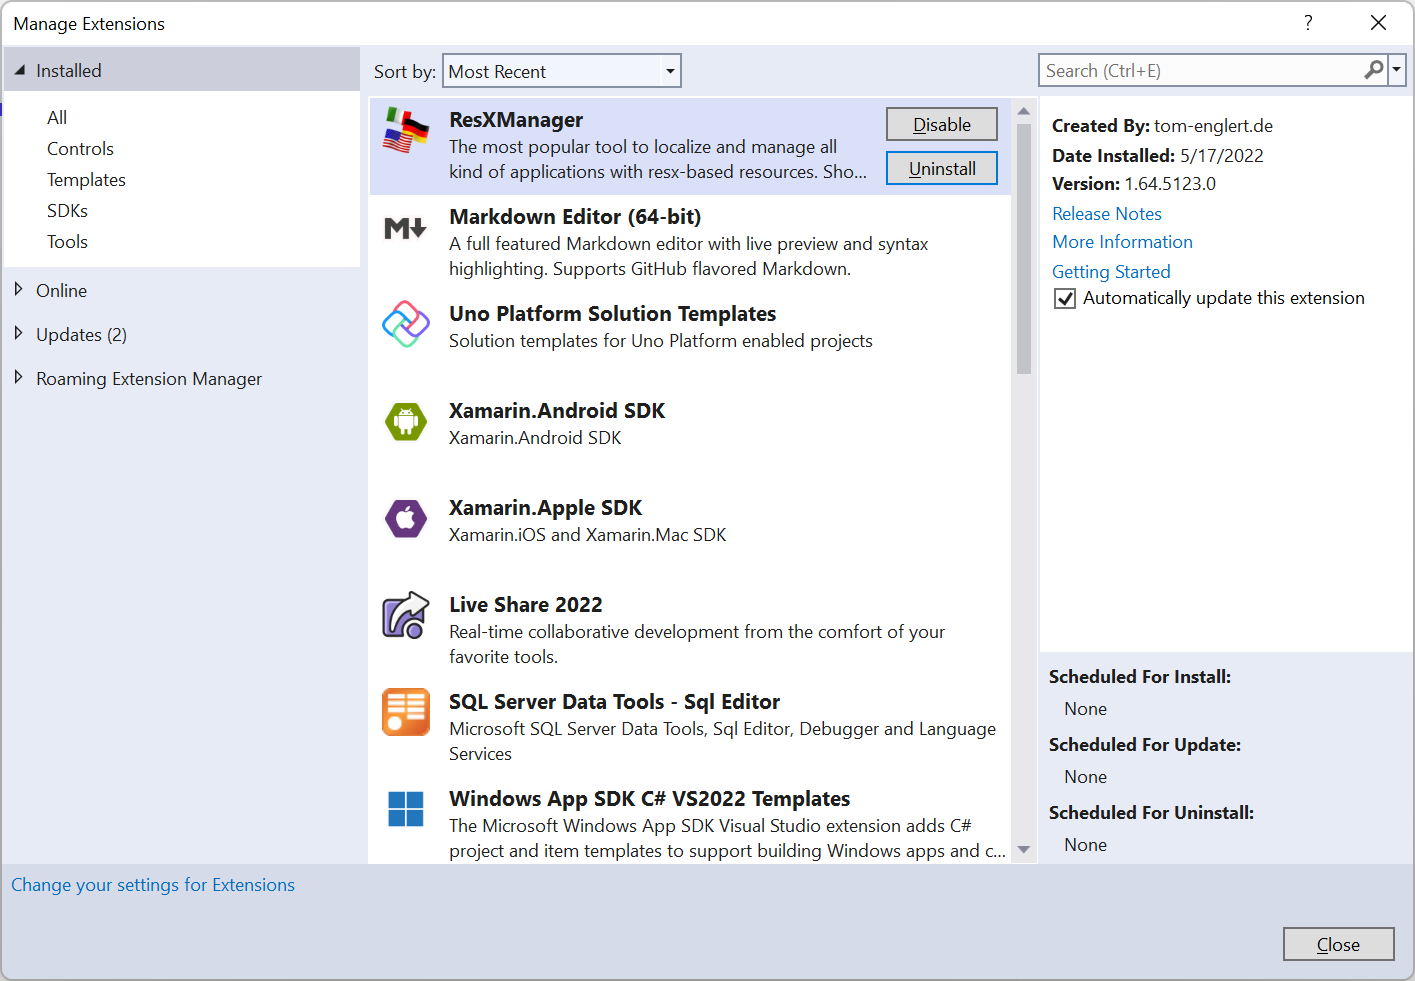Image resolution: width=1415 pixels, height=981 pixels.
Task: Disable the ResXManager extension
Action: (x=942, y=124)
